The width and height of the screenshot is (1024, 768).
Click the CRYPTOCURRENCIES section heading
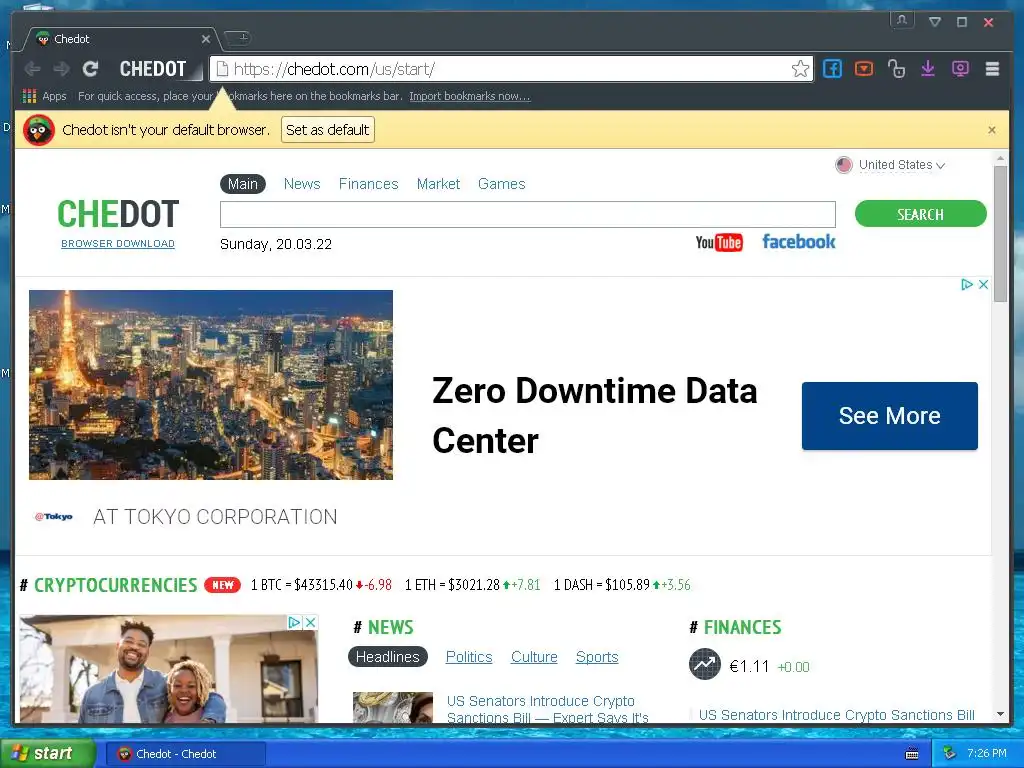click(115, 585)
